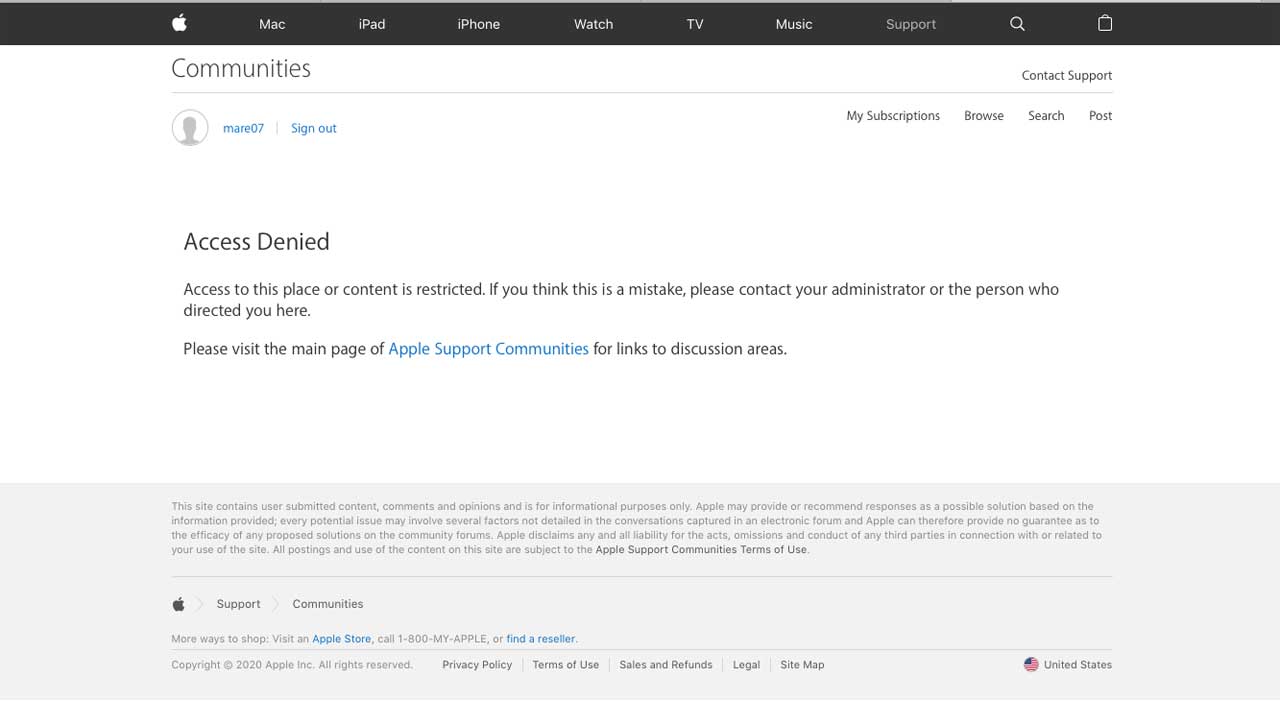Screen dimensions: 1280x701
Task: Open the find a reseller link
Action: pos(541,639)
